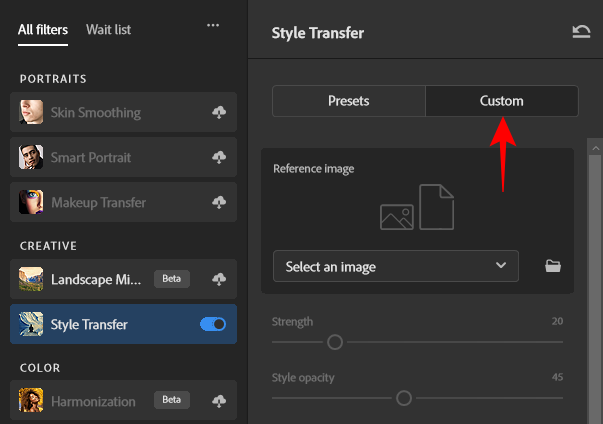
Task: Click the PORTRAITS section heading
Action: click(x=53, y=79)
